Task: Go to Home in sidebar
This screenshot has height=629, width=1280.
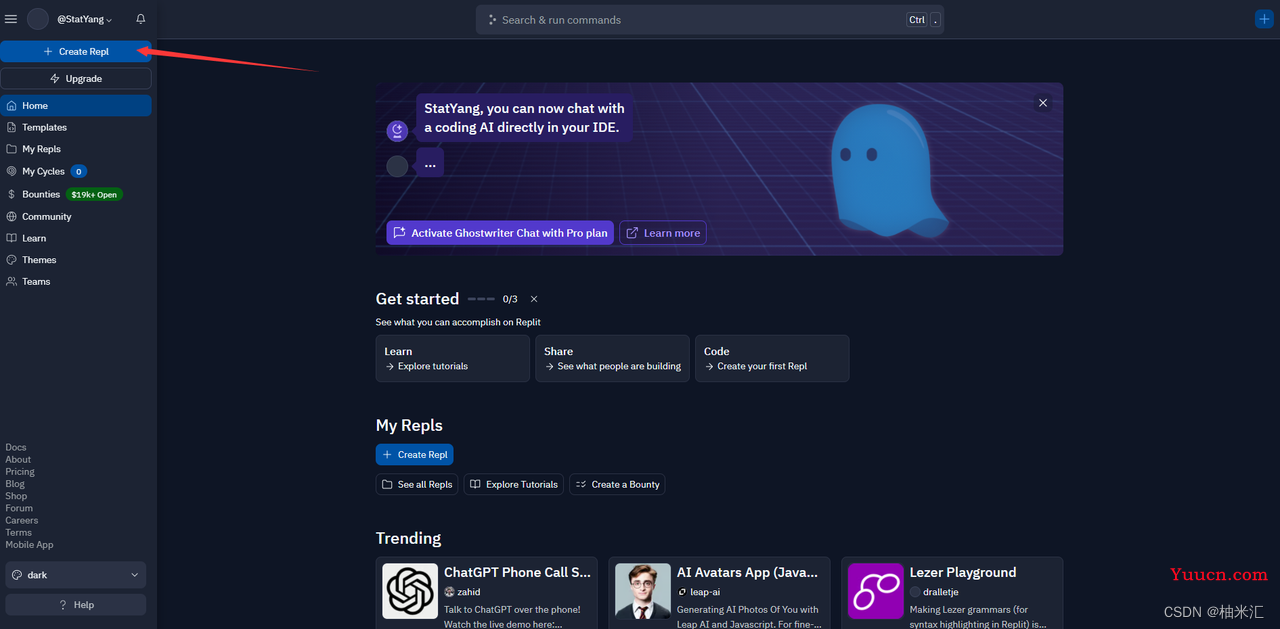Action: point(76,105)
